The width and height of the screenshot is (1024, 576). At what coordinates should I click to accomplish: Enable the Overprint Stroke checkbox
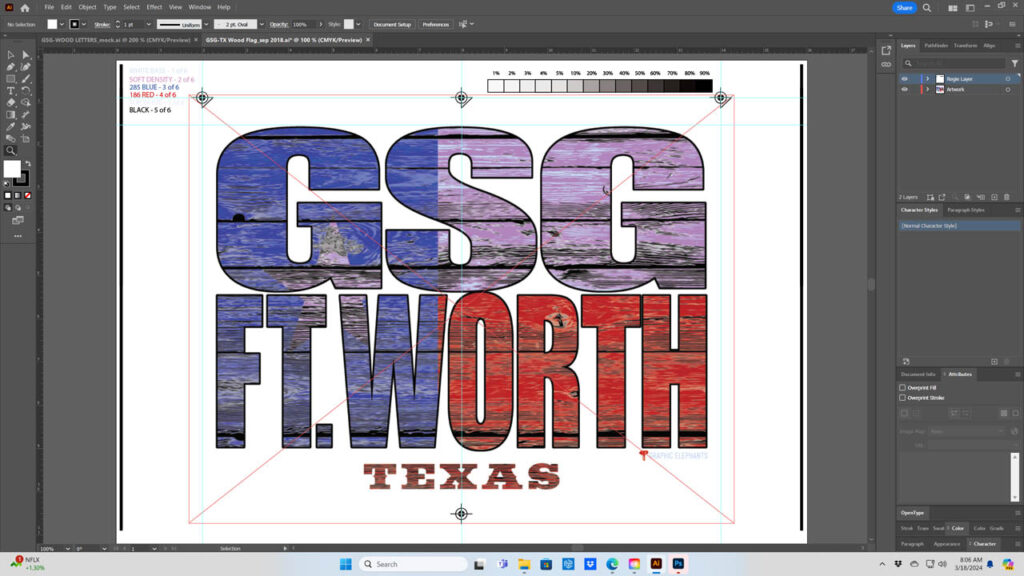903,397
